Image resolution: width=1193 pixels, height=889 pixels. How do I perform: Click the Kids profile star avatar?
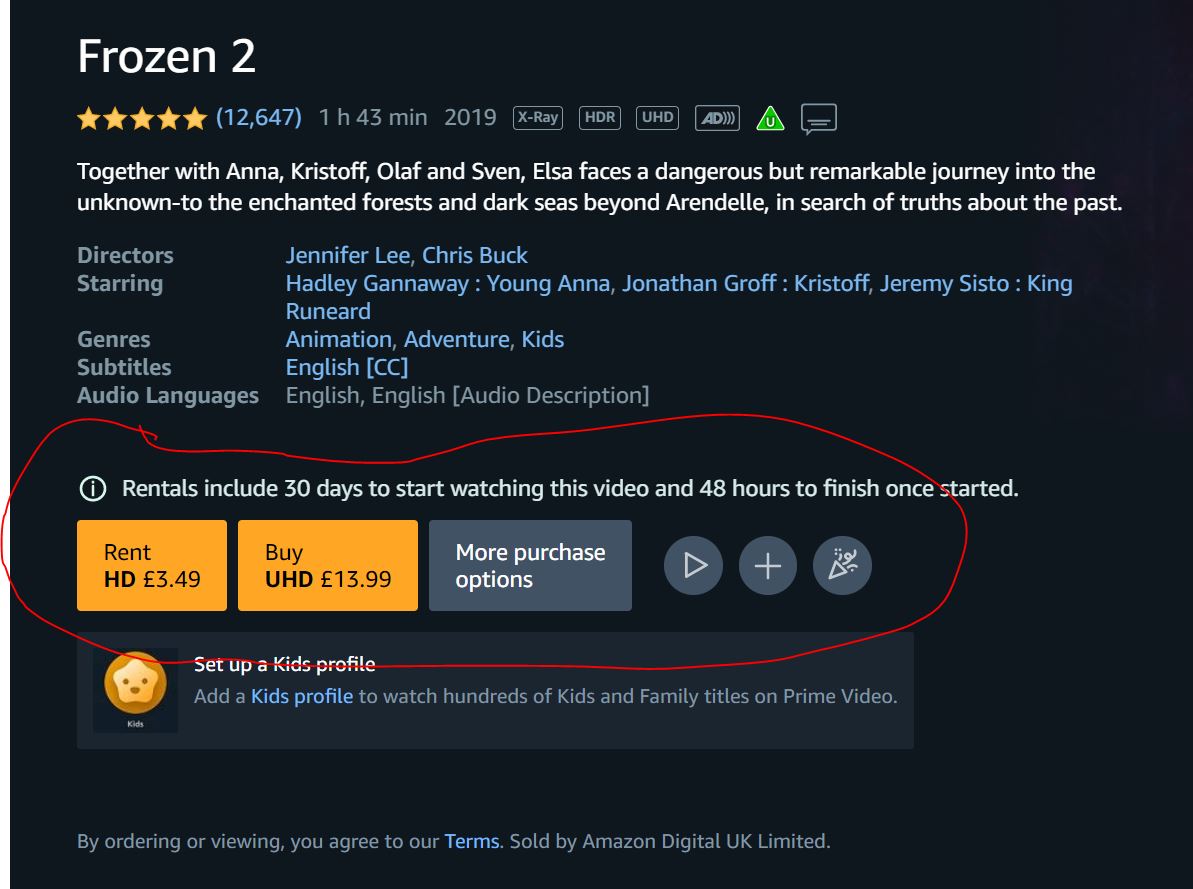tap(135, 684)
